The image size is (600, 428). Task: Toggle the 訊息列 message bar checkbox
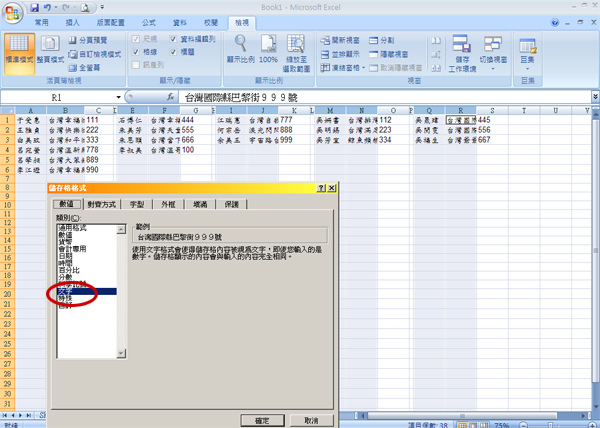pos(136,65)
